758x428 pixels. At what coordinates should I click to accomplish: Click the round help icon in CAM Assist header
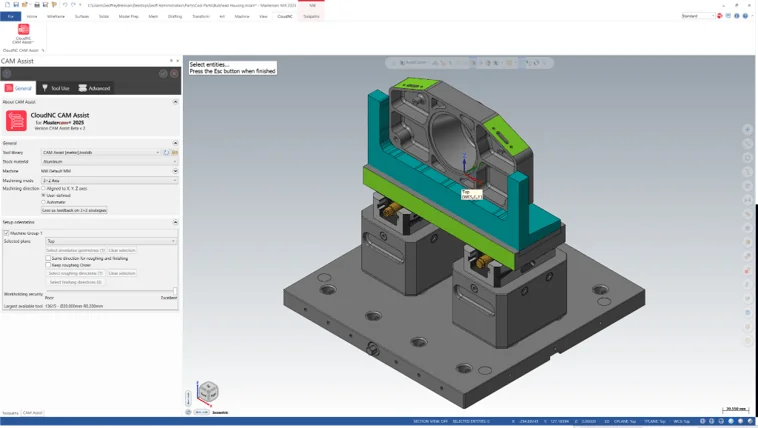click(7, 74)
